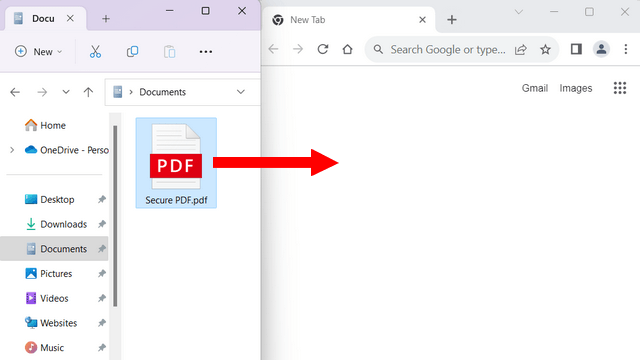
Task: Click the Share this page icon in Chrome
Action: pos(521,50)
